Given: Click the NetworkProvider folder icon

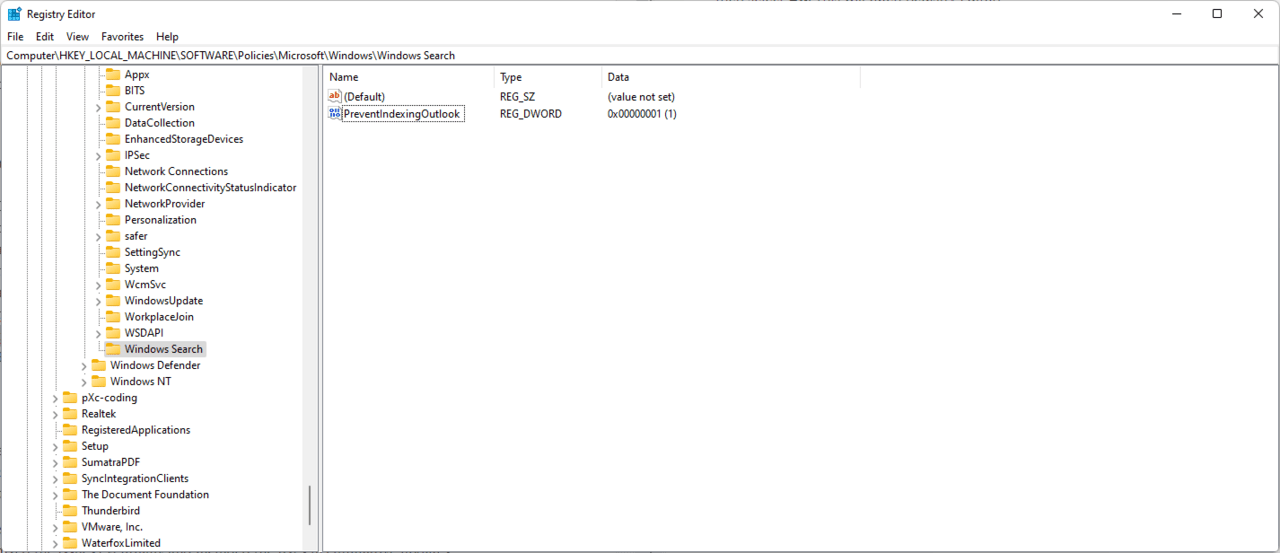Looking at the screenshot, I should tap(112, 204).
